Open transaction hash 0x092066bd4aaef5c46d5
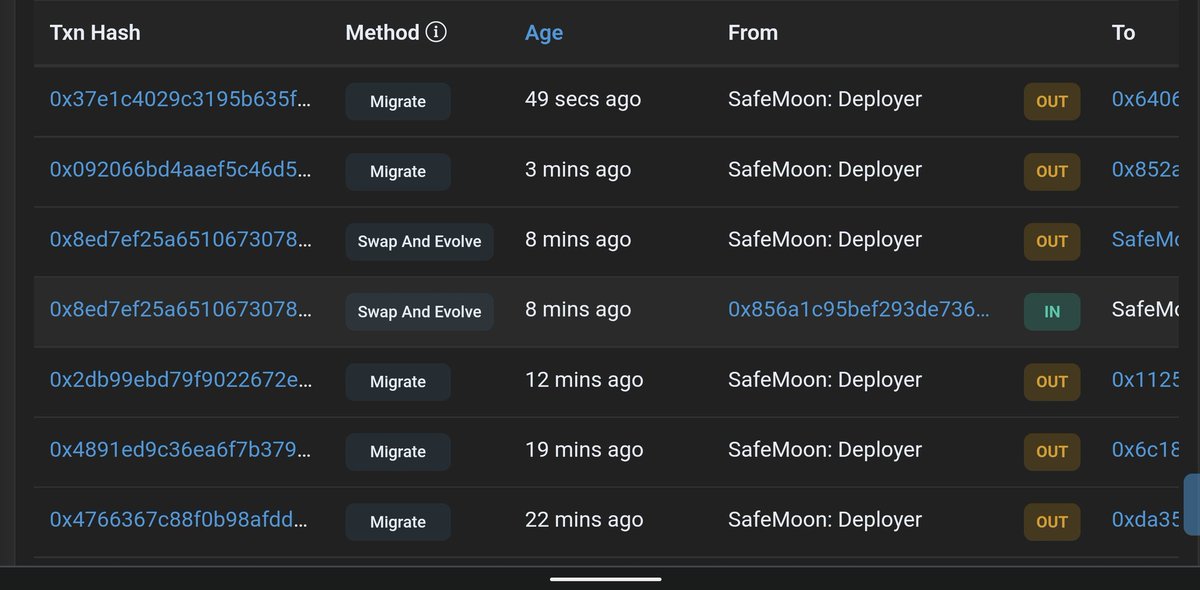The height and width of the screenshot is (590, 1200). point(181,170)
